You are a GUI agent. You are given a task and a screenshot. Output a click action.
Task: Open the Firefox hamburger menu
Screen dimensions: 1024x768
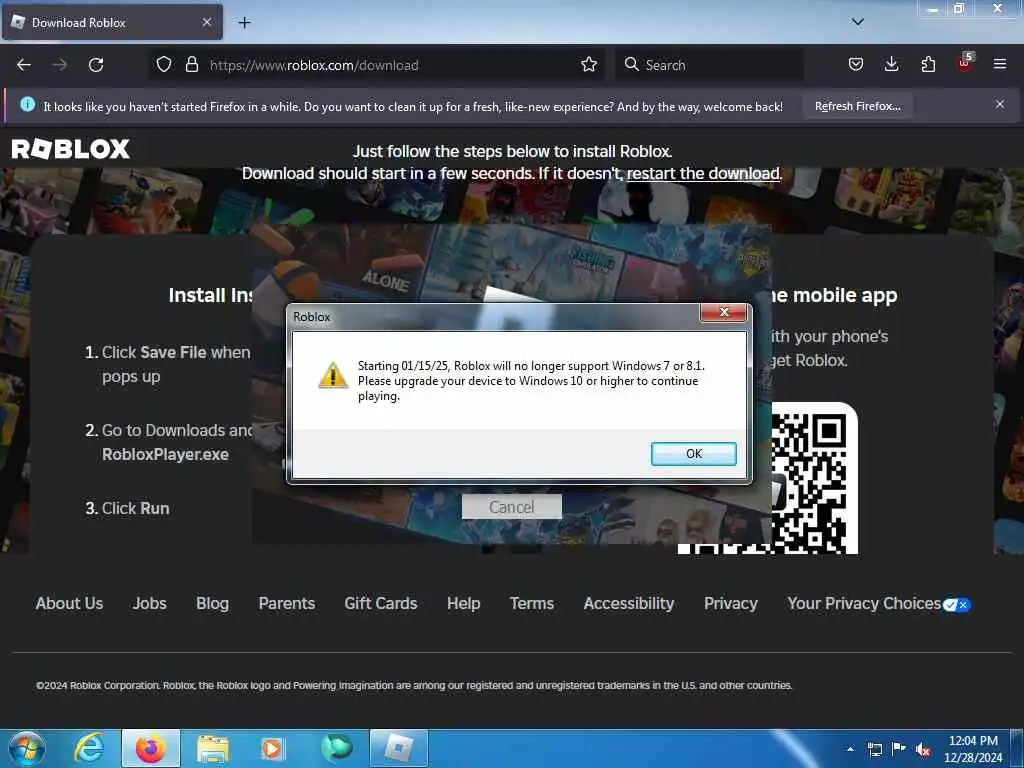pos(1000,64)
